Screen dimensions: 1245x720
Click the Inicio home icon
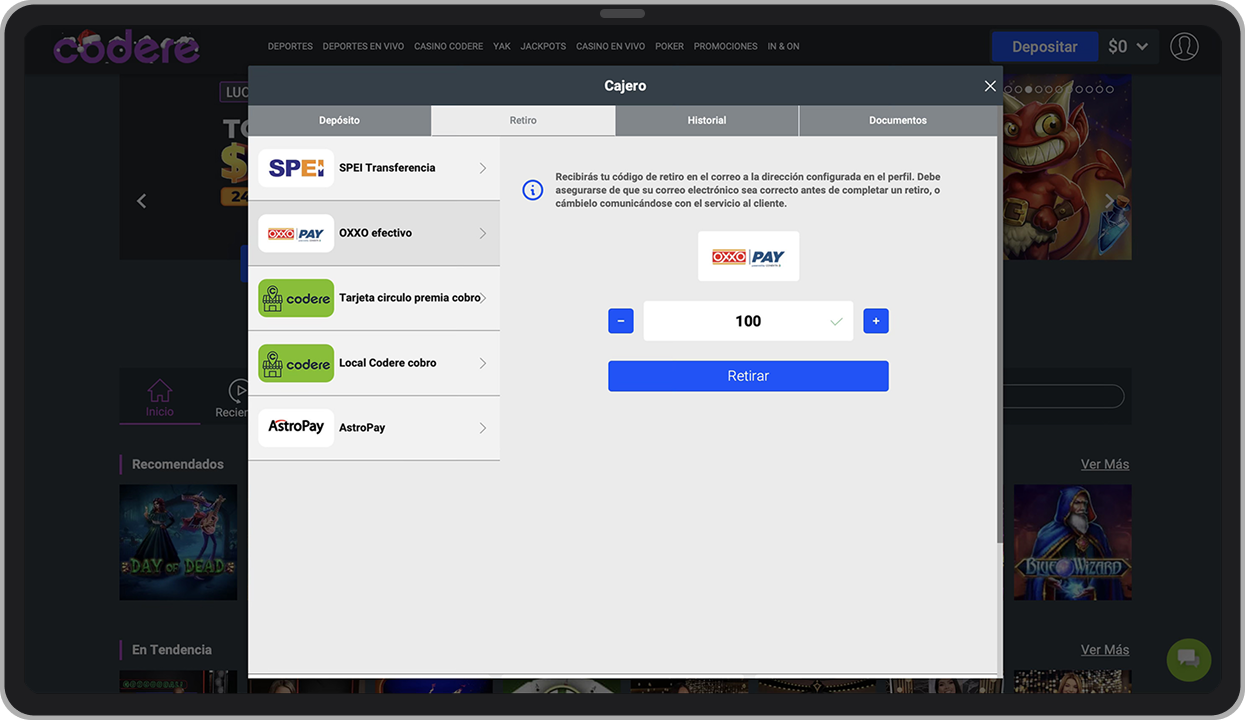coord(160,391)
